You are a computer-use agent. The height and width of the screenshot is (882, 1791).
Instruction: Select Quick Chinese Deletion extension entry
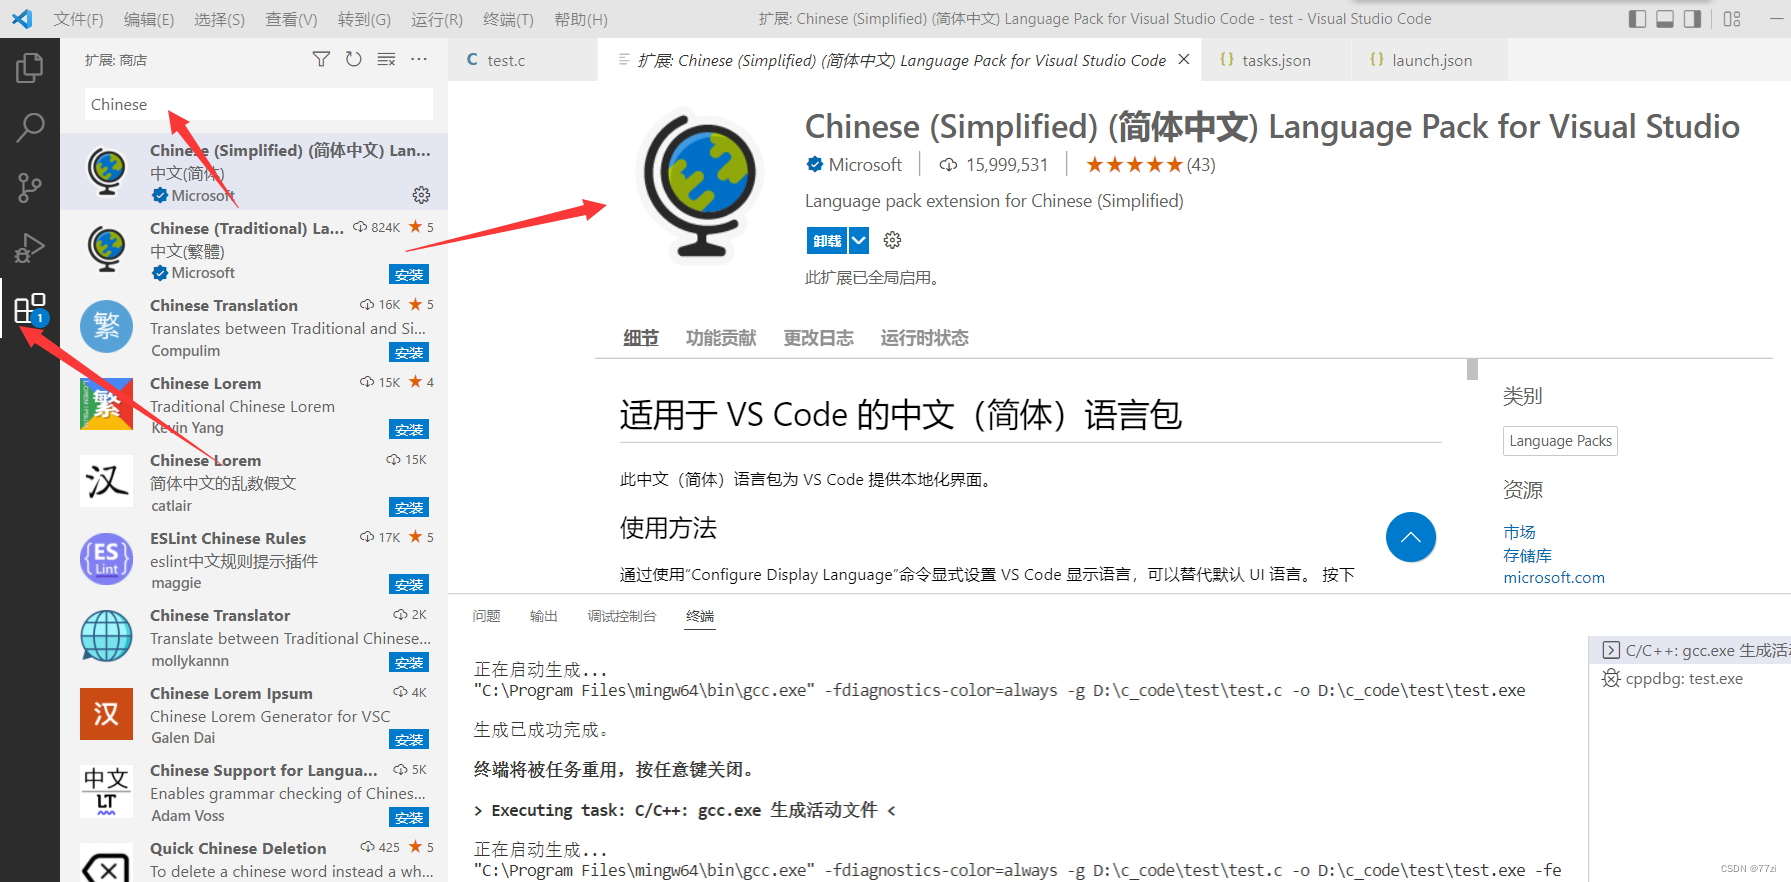[254, 859]
